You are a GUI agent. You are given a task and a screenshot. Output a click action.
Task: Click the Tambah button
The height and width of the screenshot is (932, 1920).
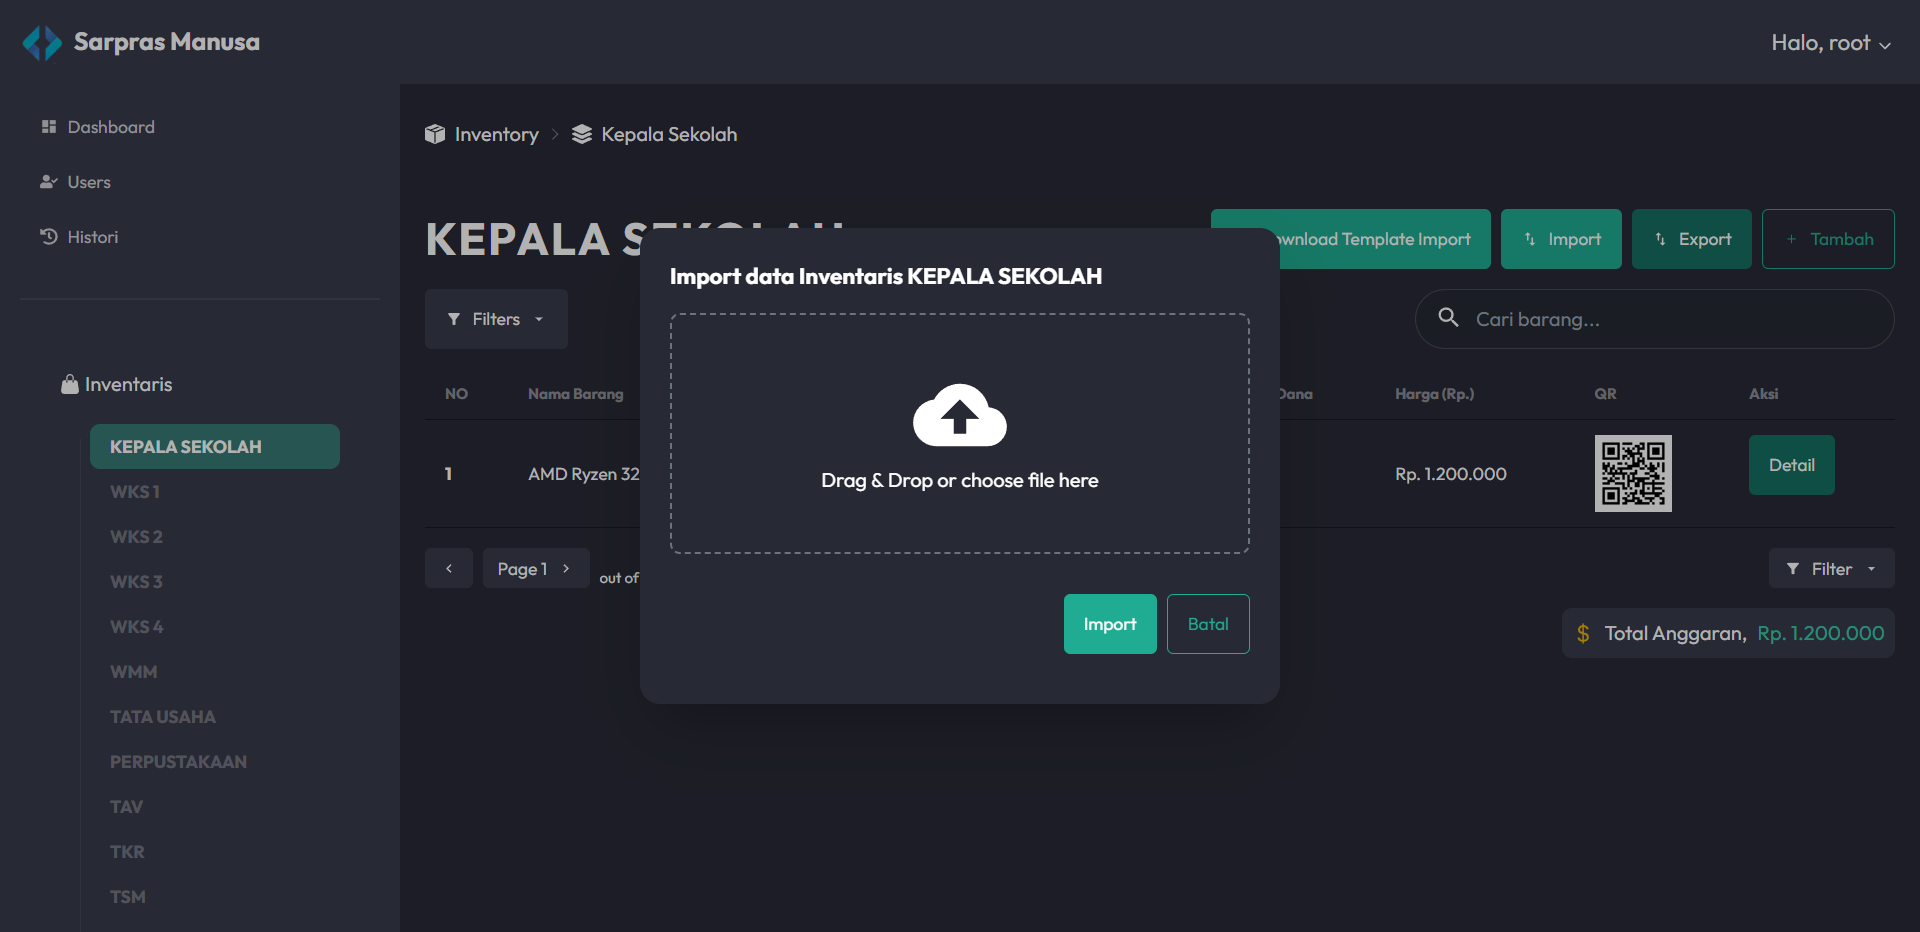point(1828,239)
